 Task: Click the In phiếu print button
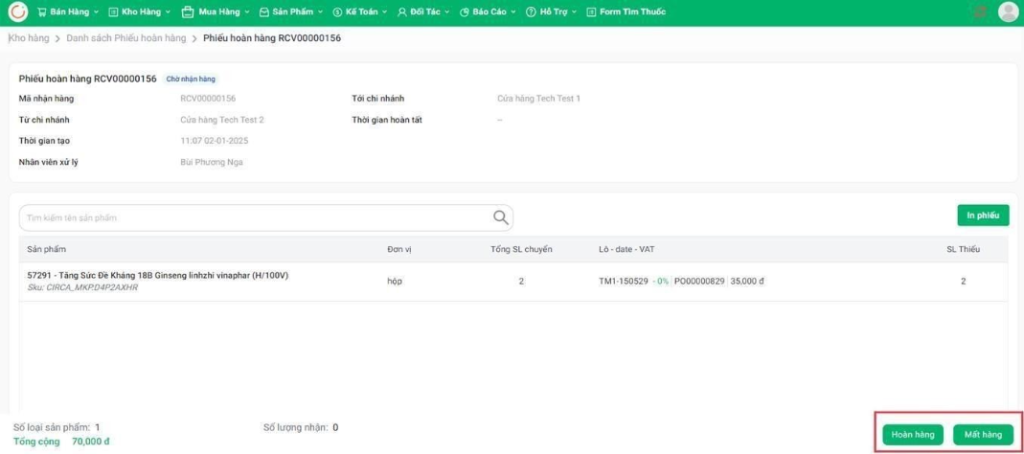pyautogui.click(x=982, y=215)
